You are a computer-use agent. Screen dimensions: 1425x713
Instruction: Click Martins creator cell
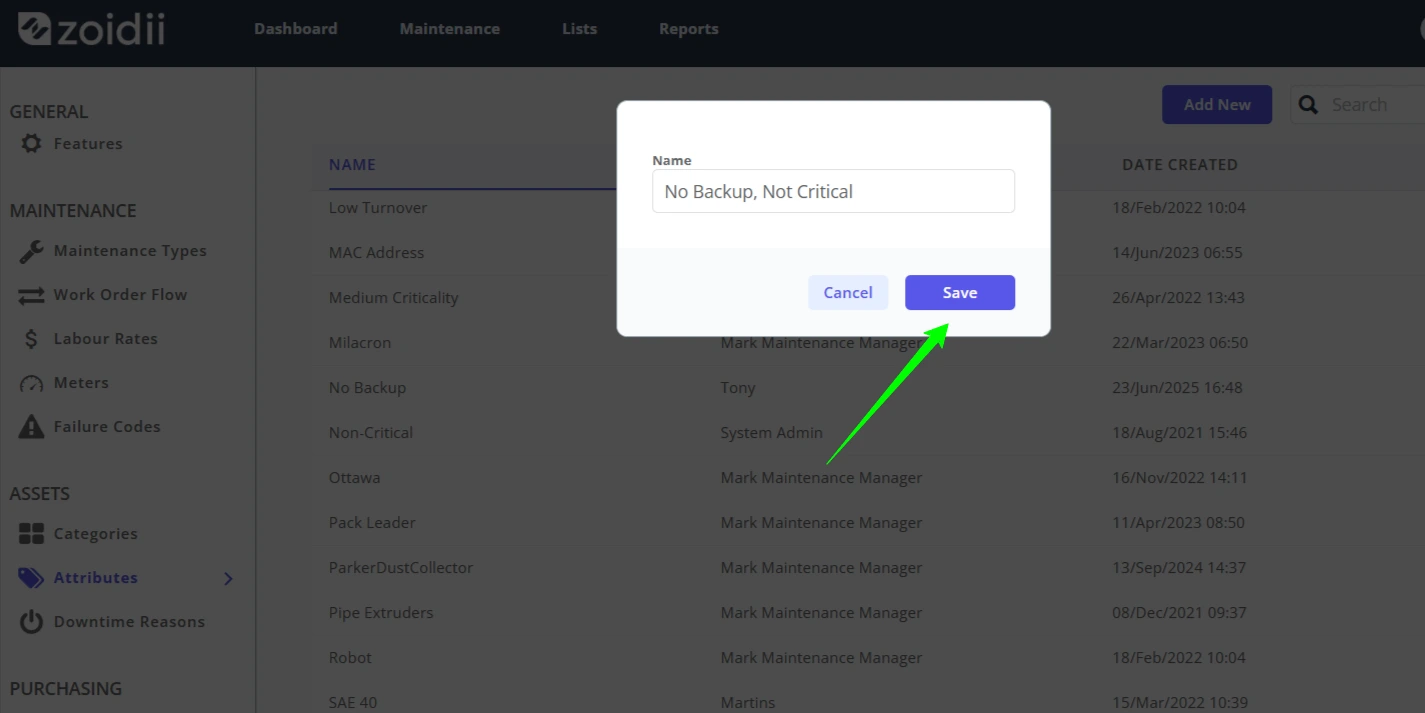[748, 703]
